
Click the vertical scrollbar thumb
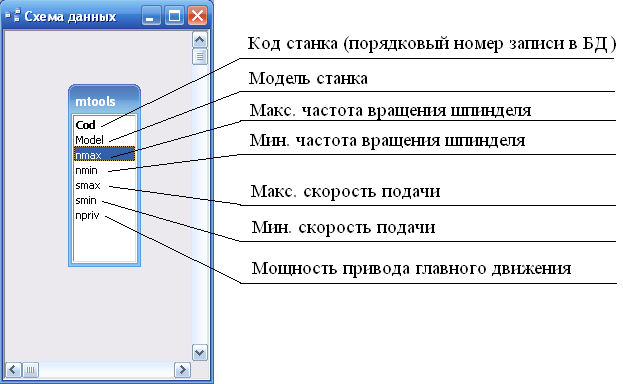[199, 56]
